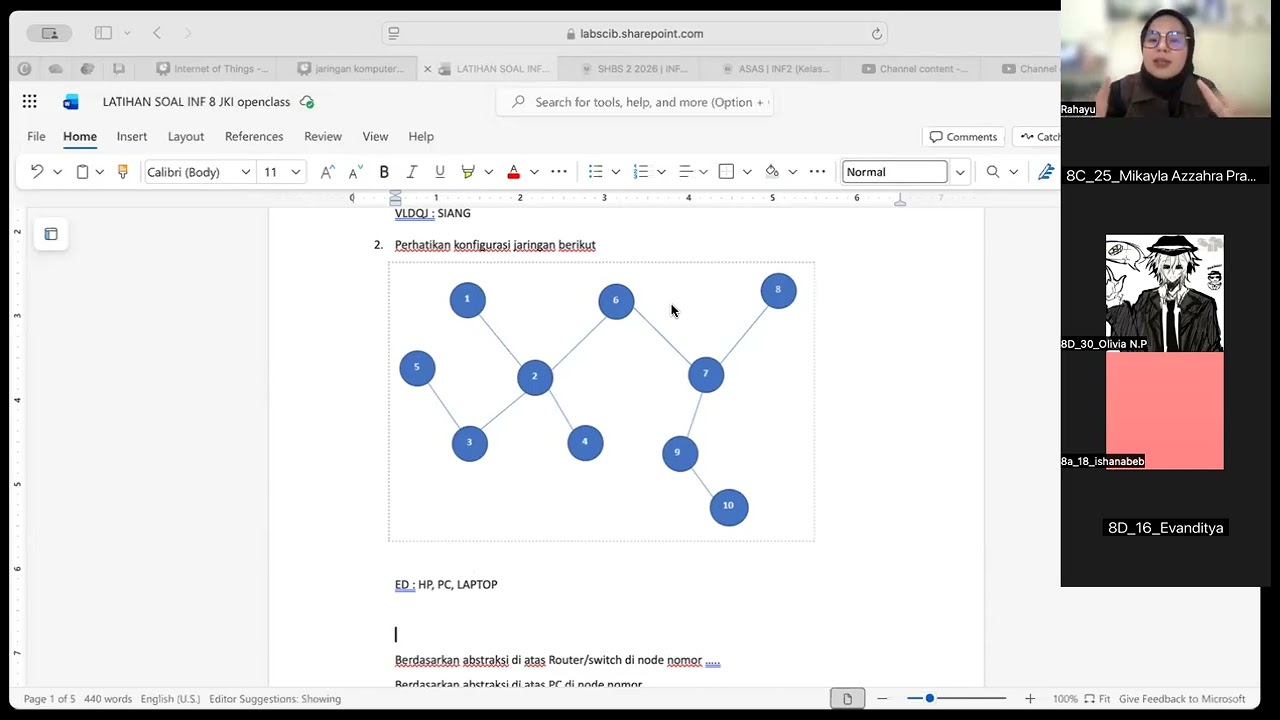Expand numbering style options arrow
1280x720 pixels.
tap(661, 172)
